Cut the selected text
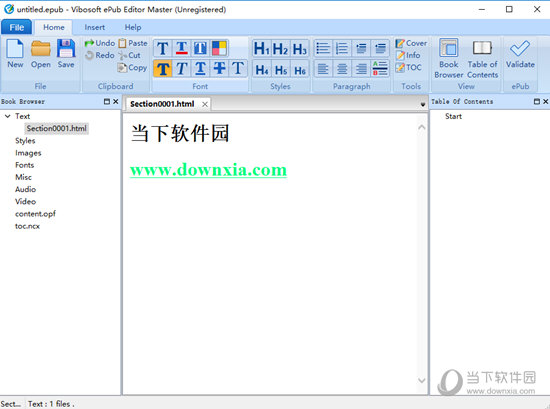 point(129,55)
